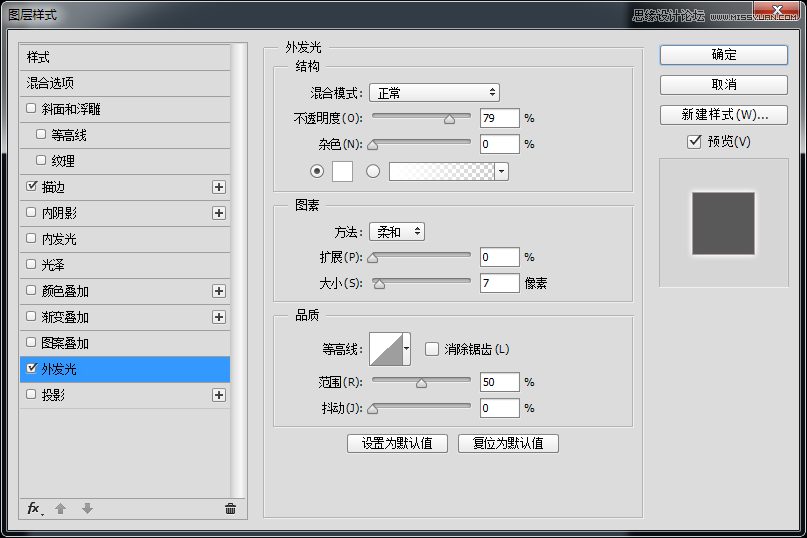The width and height of the screenshot is (807, 538).
Task: Click the 扩展 slider handle
Action: (x=373, y=258)
